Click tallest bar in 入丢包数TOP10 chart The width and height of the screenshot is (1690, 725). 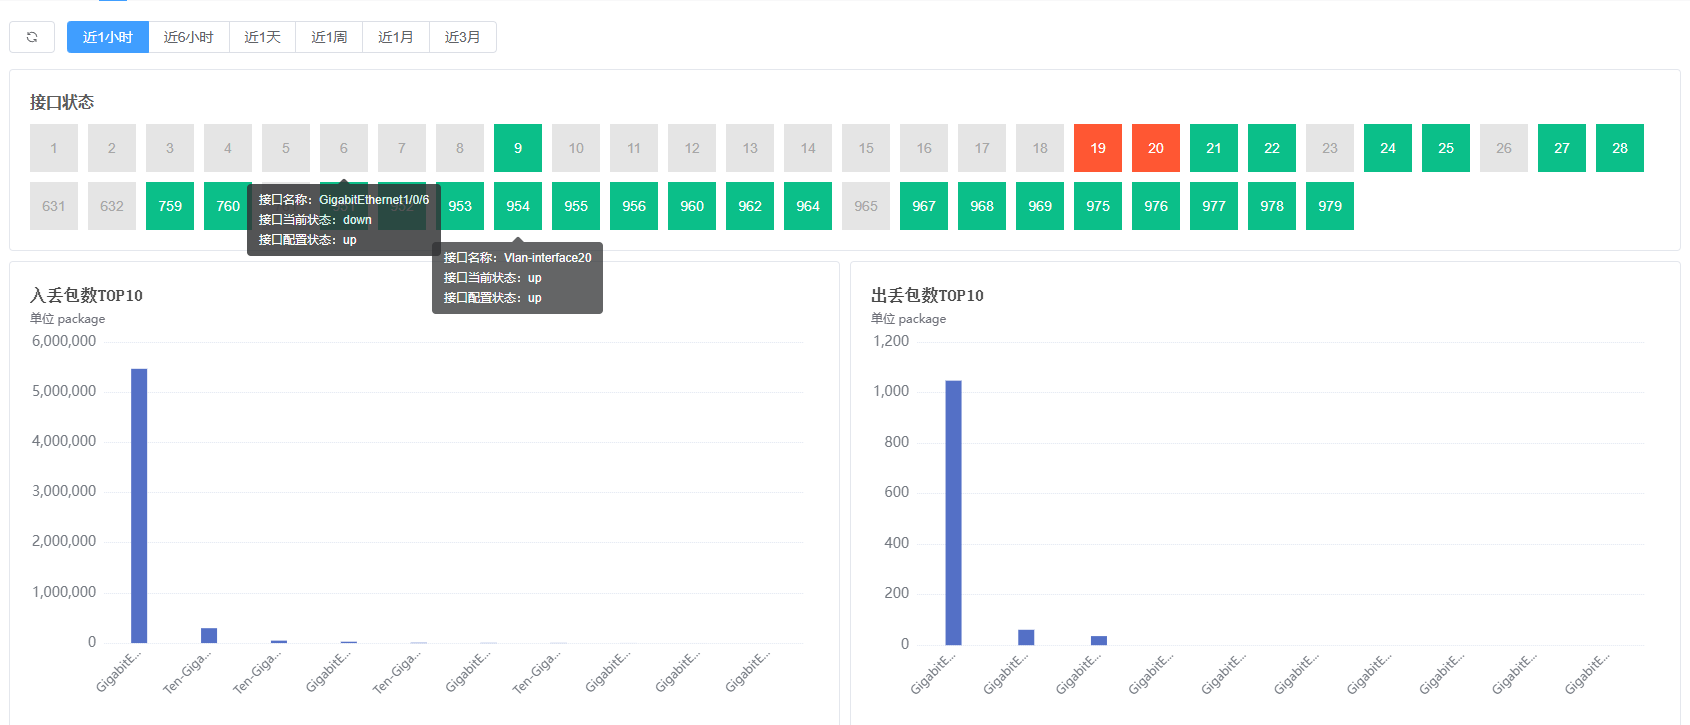(x=139, y=506)
